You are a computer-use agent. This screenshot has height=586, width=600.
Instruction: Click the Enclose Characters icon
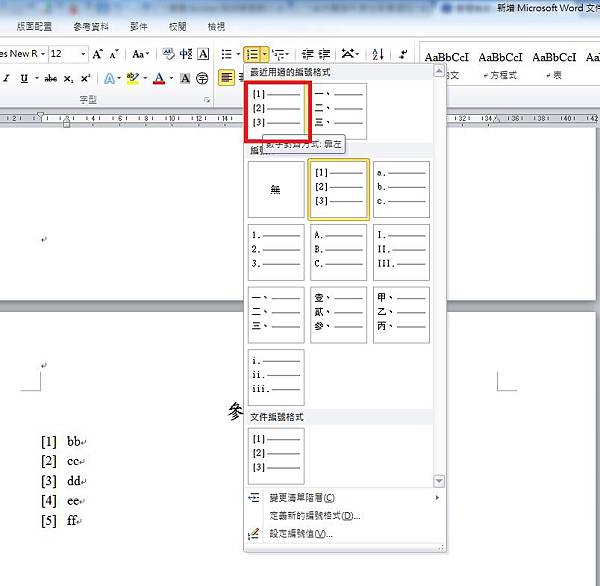pyautogui.click(x=202, y=79)
